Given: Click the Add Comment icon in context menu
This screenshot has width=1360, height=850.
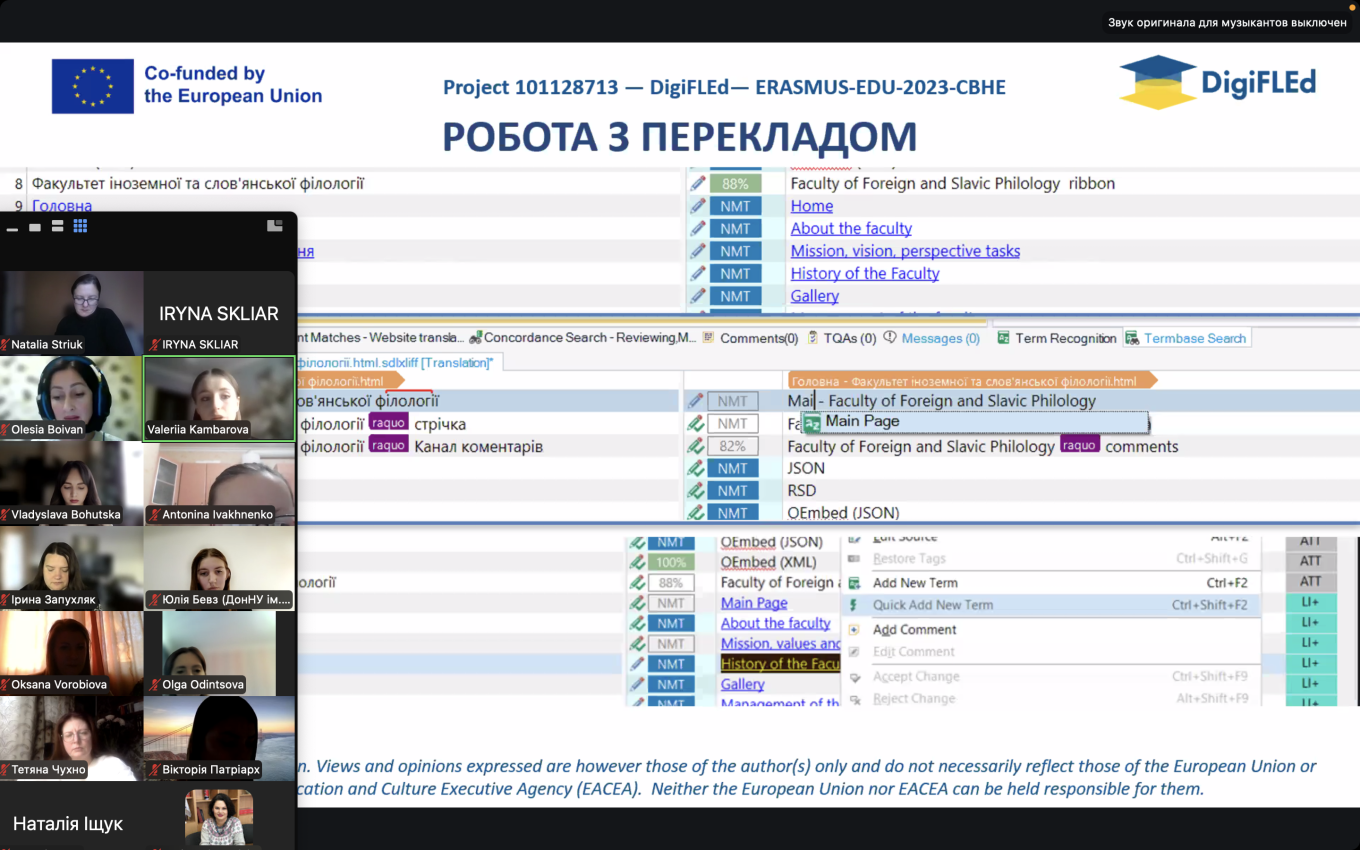Looking at the screenshot, I should pyautogui.click(x=854, y=630).
